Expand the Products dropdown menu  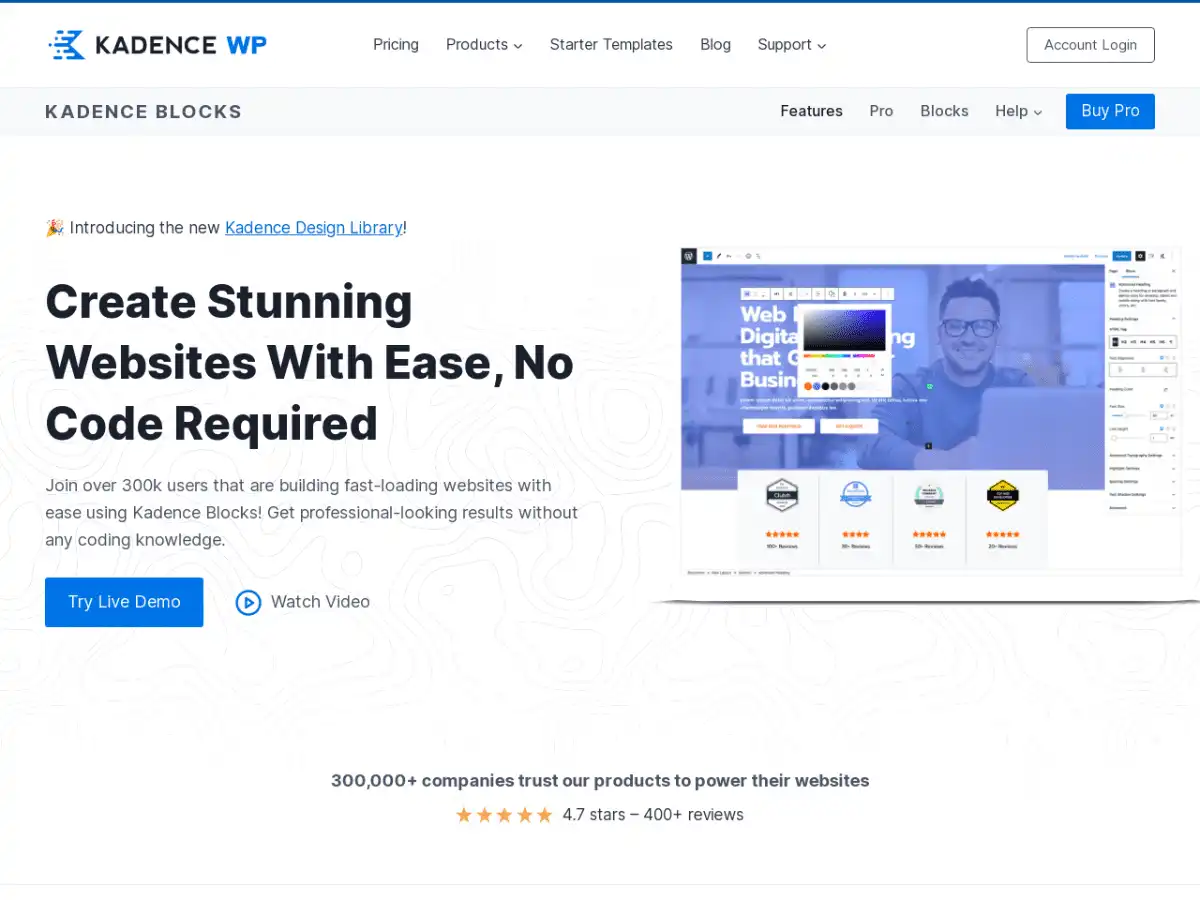[x=484, y=45]
